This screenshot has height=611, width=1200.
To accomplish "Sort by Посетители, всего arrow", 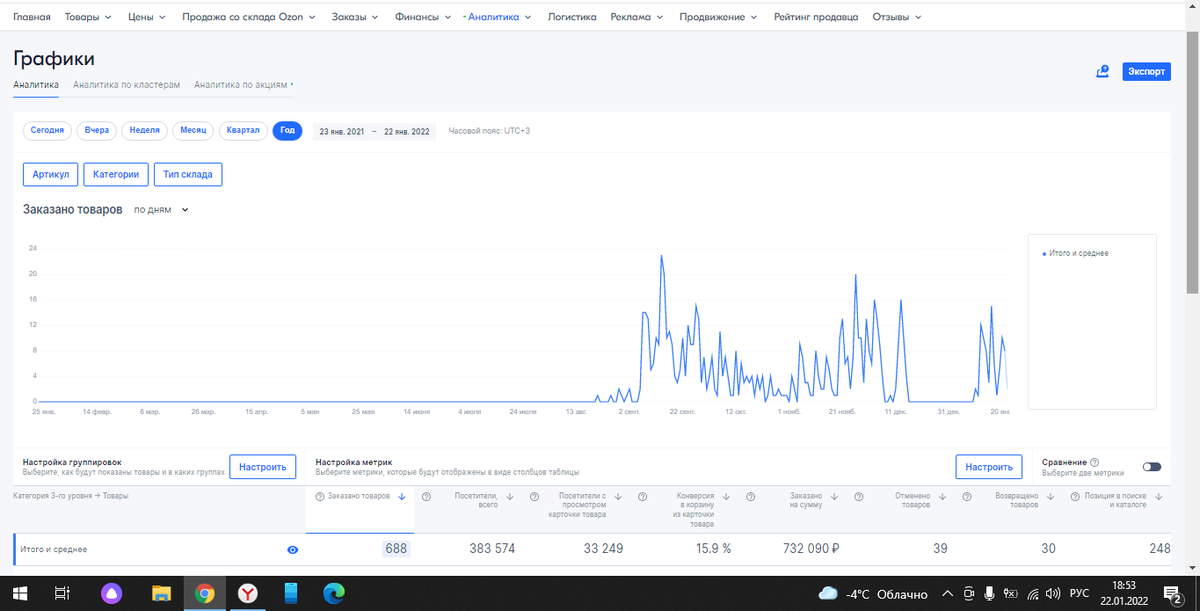I will (510, 496).
